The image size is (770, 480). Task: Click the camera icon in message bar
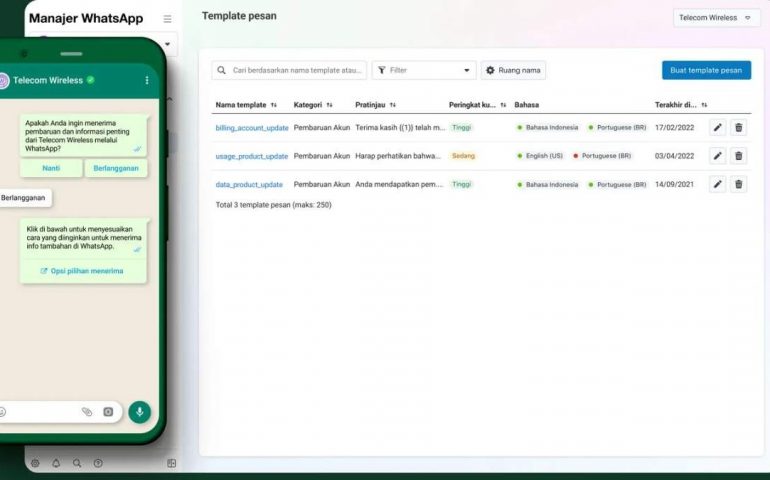point(108,411)
